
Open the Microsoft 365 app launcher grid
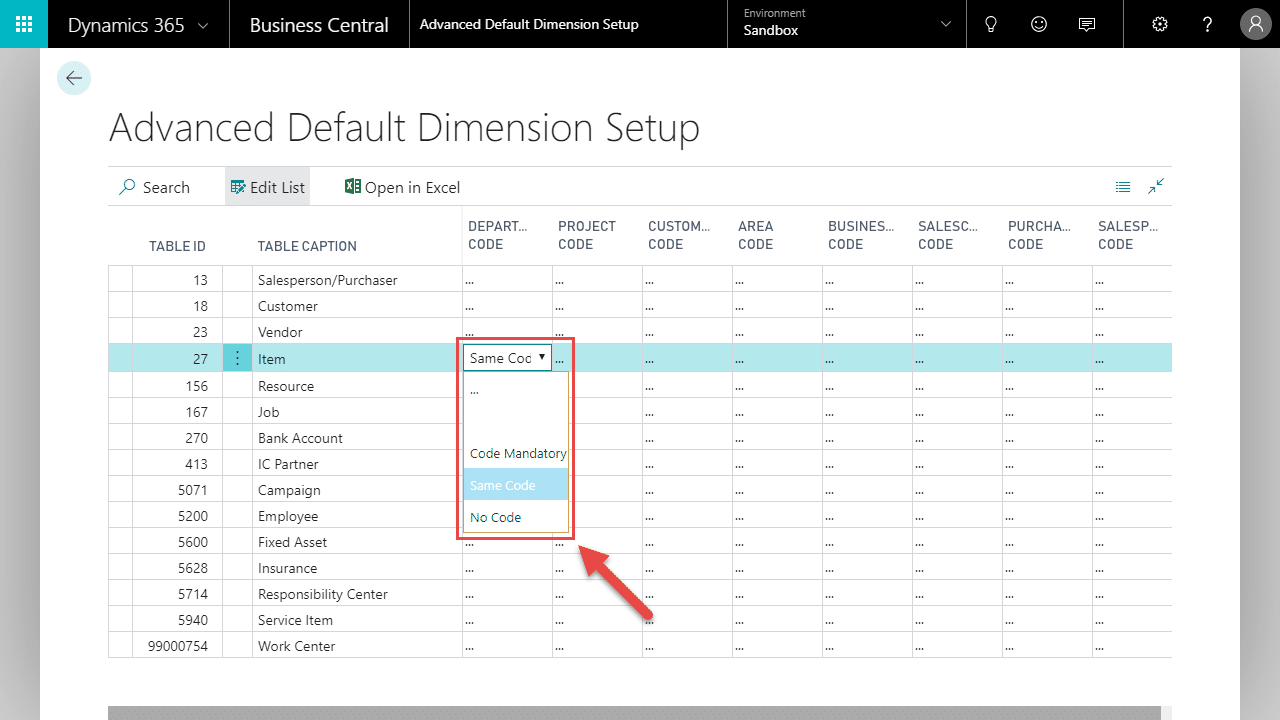(x=23, y=23)
